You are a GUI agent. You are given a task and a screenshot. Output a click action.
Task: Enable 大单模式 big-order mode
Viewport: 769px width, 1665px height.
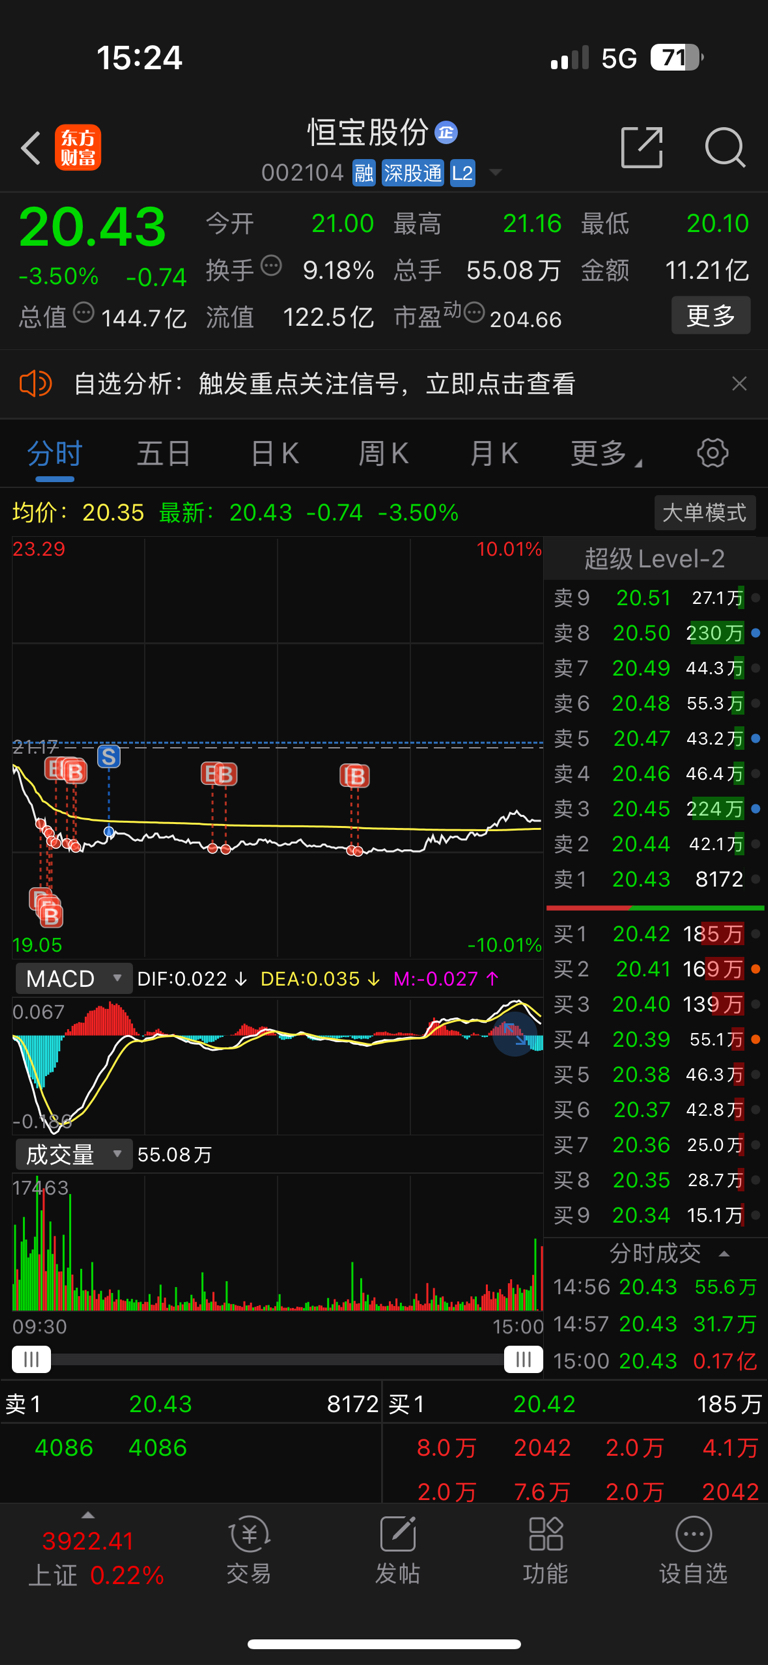coord(705,513)
